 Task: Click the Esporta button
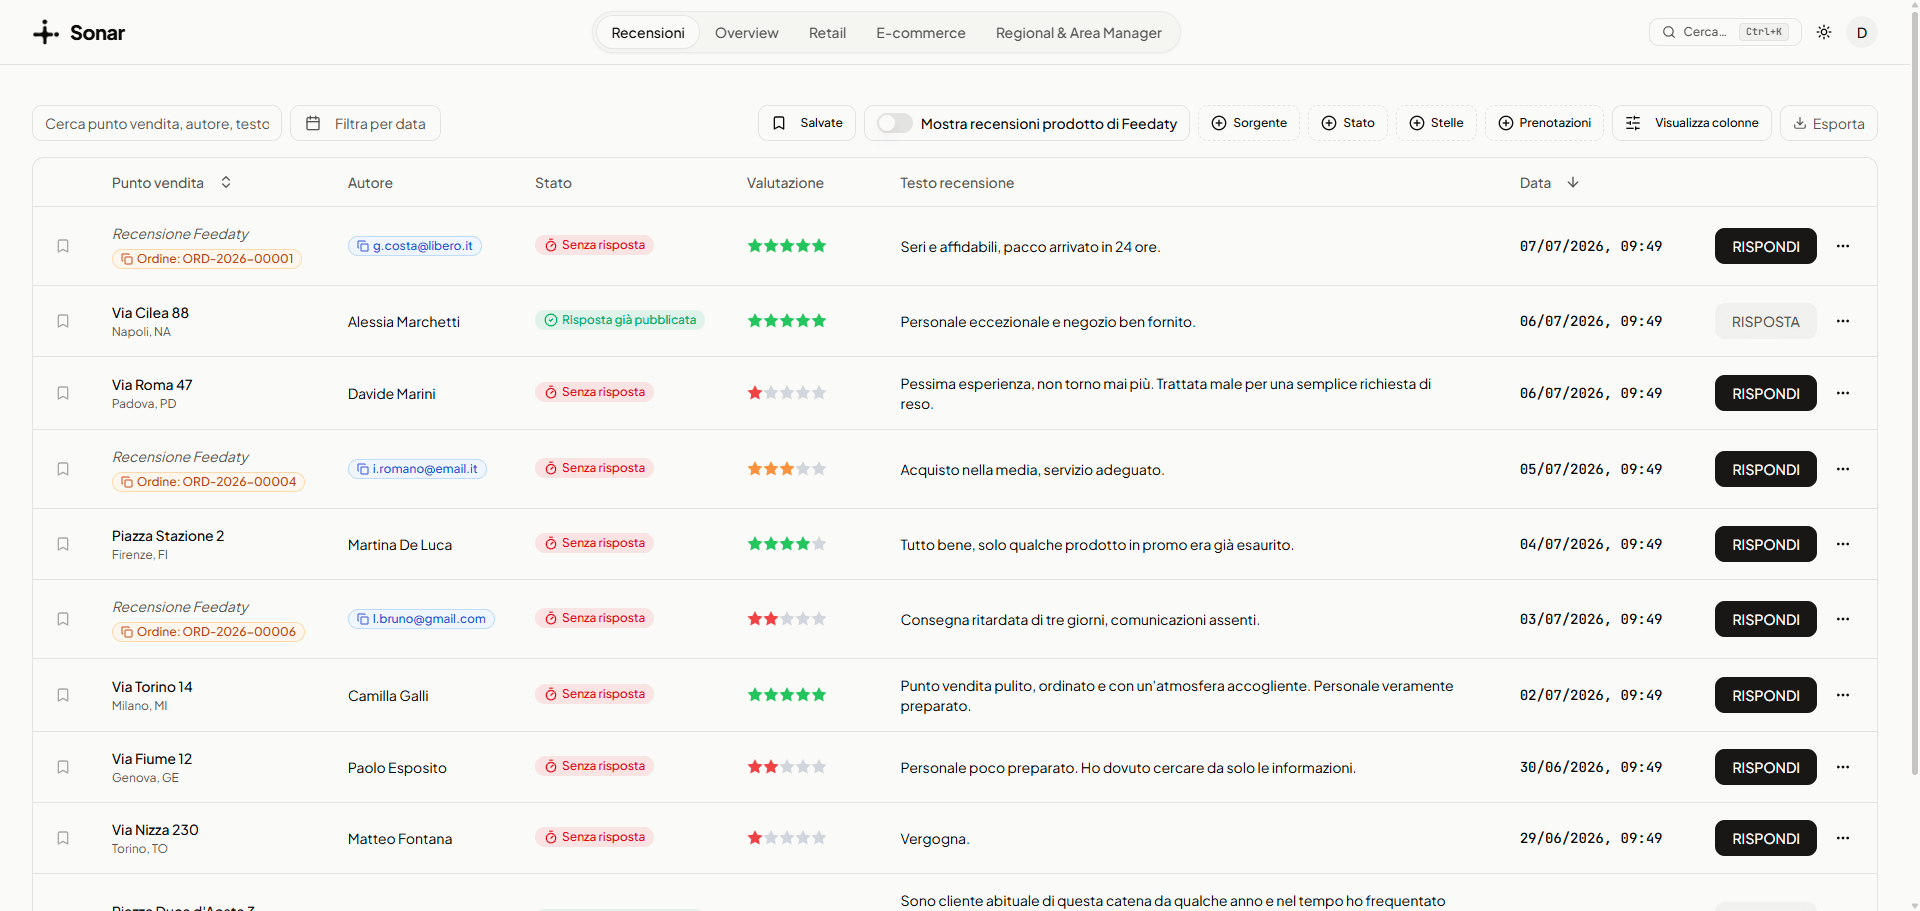coord(1828,123)
